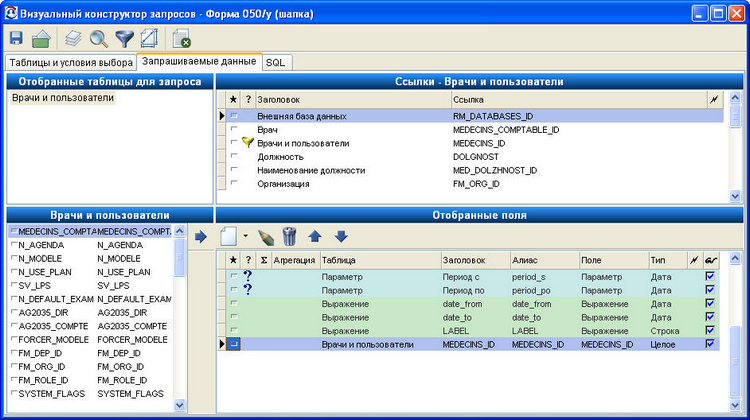Click the star column header in links grid

(233, 99)
